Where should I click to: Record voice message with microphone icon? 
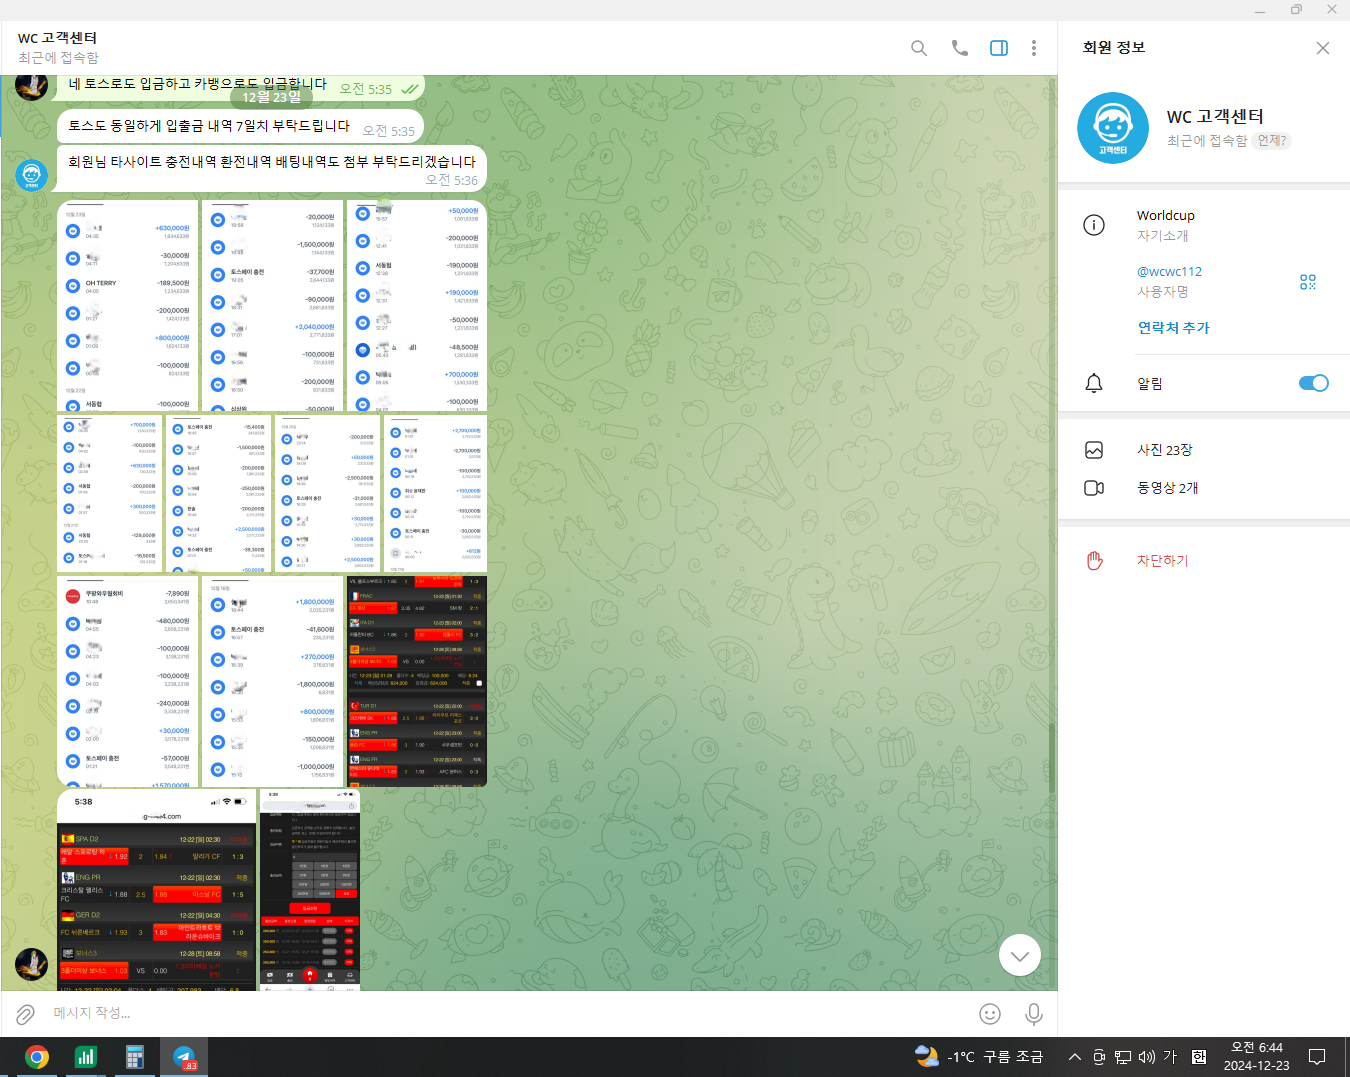(x=1033, y=1014)
